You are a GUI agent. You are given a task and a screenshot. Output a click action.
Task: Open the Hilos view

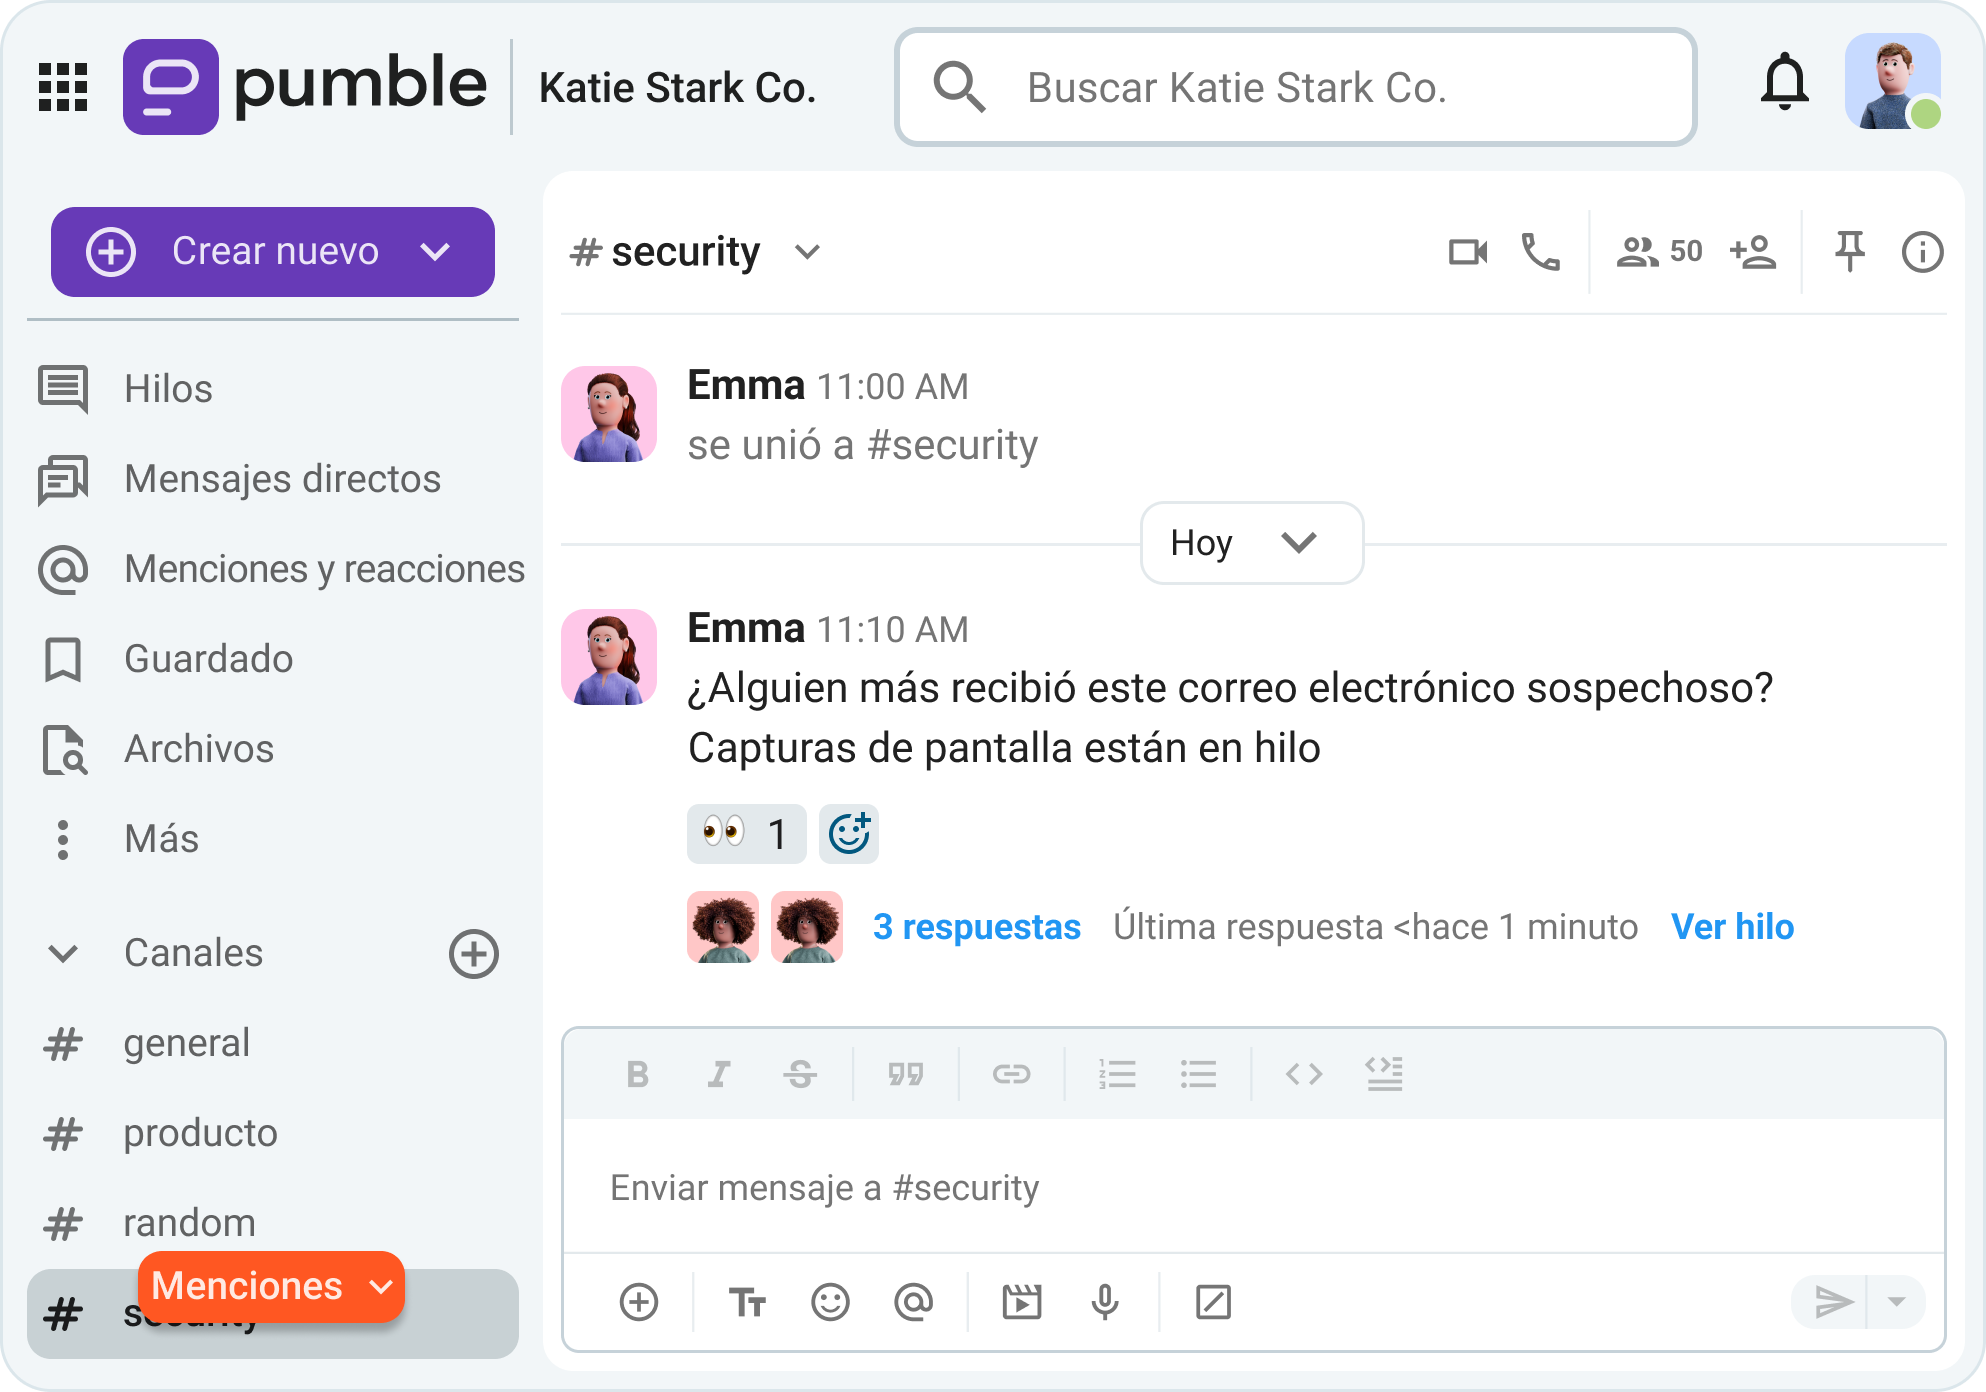(168, 389)
